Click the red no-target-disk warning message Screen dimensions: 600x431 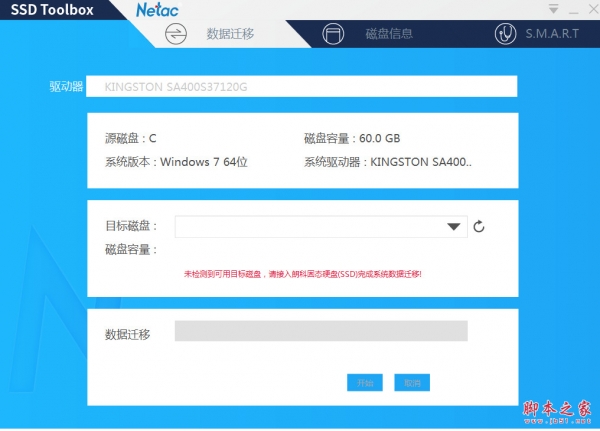(303, 274)
